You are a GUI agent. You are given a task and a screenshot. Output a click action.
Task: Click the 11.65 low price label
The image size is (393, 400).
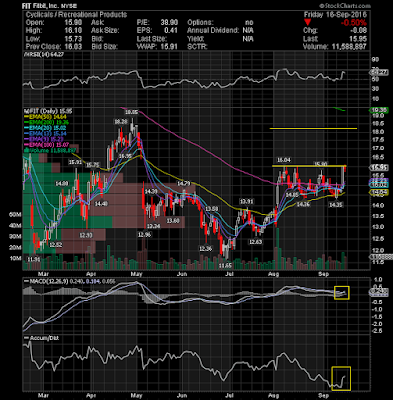[225, 265]
